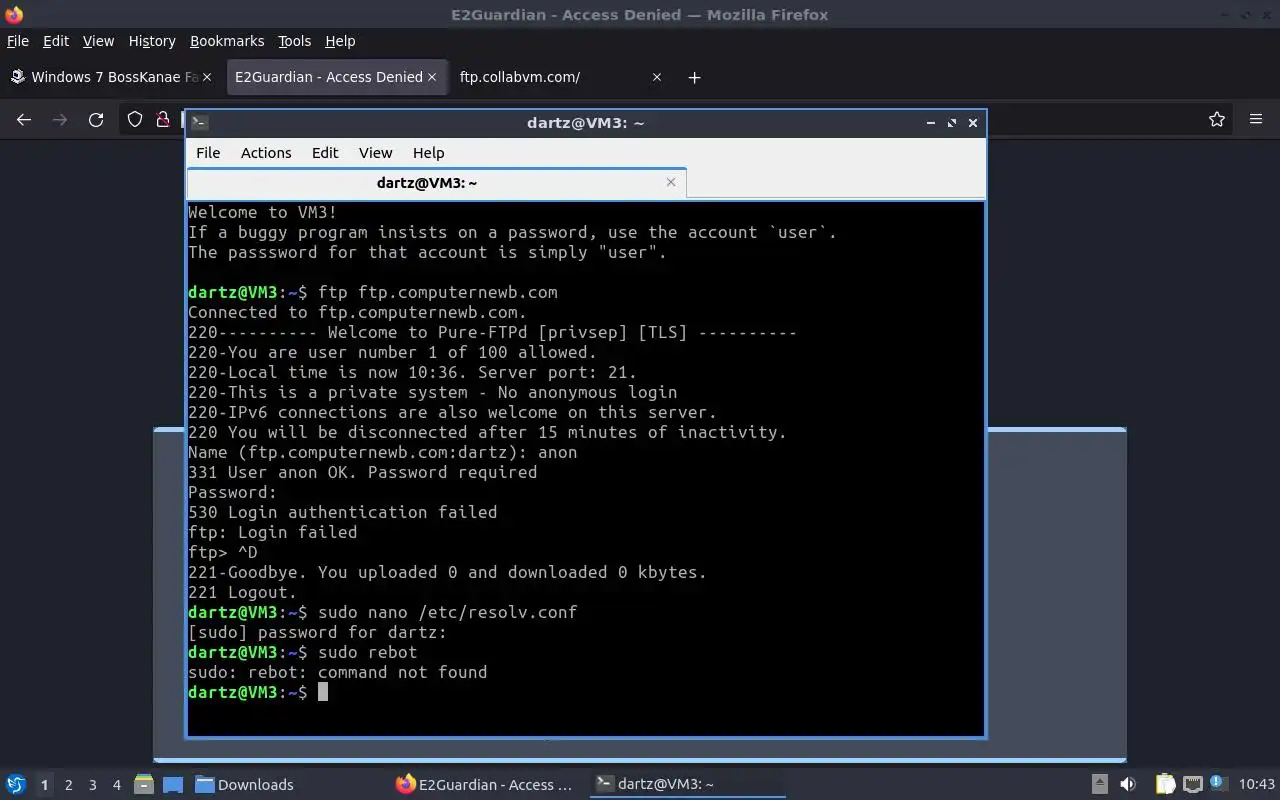Click 'Connected to ftp.computernewb.com.' line

point(358,312)
